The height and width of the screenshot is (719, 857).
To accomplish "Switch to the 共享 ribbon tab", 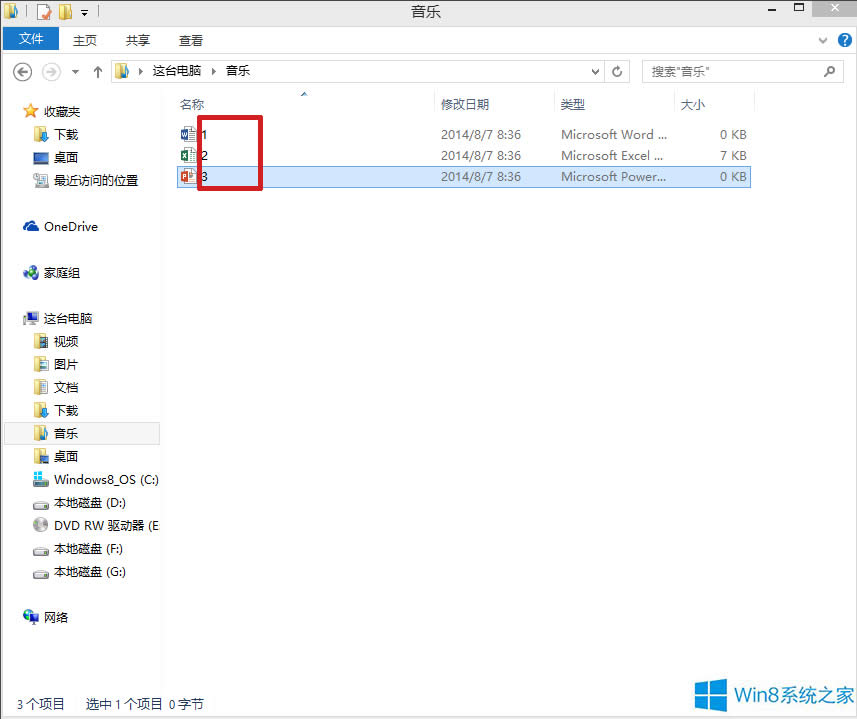I will coord(137,40).
